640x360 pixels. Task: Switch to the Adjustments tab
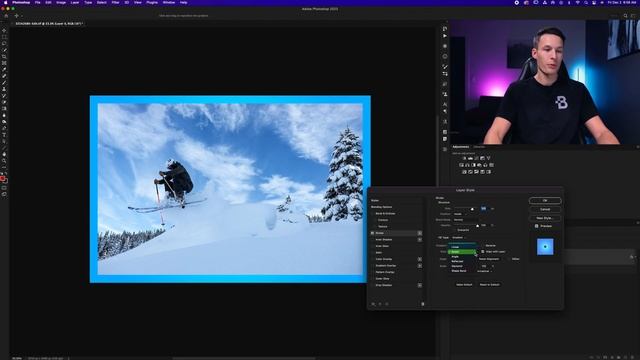(461, 147)
